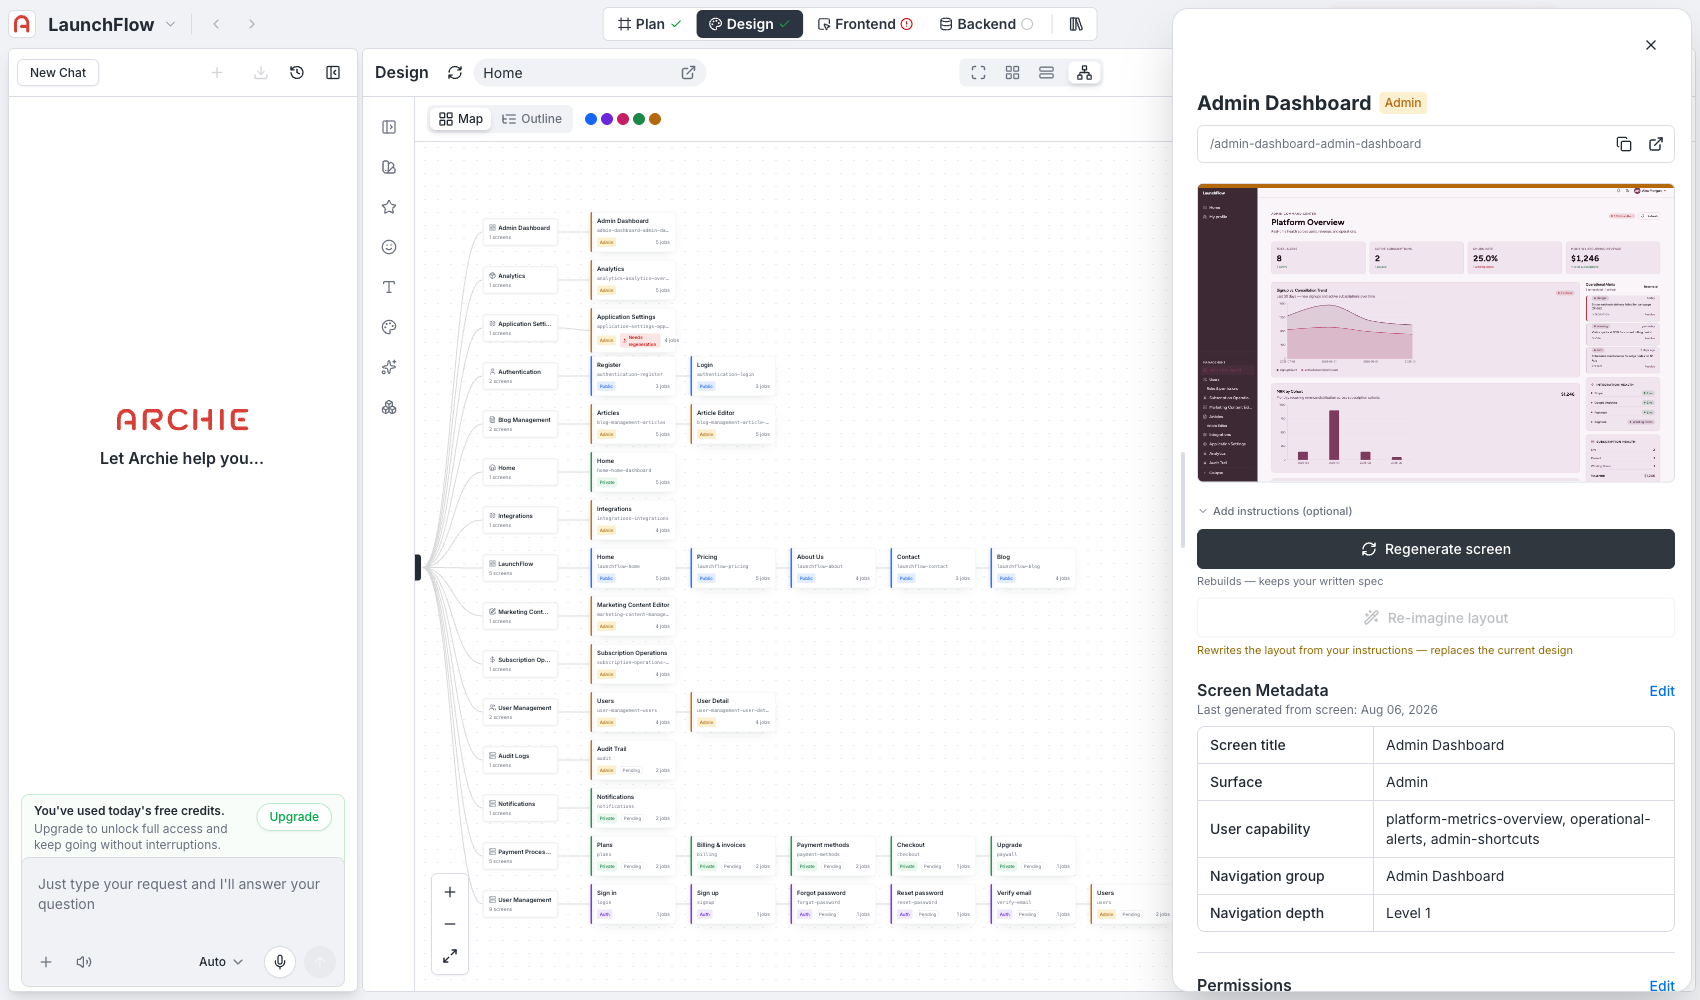Screen dimensions: 1700x1000
Task: Open admin dashboard route in new window
Action: 1656,144
